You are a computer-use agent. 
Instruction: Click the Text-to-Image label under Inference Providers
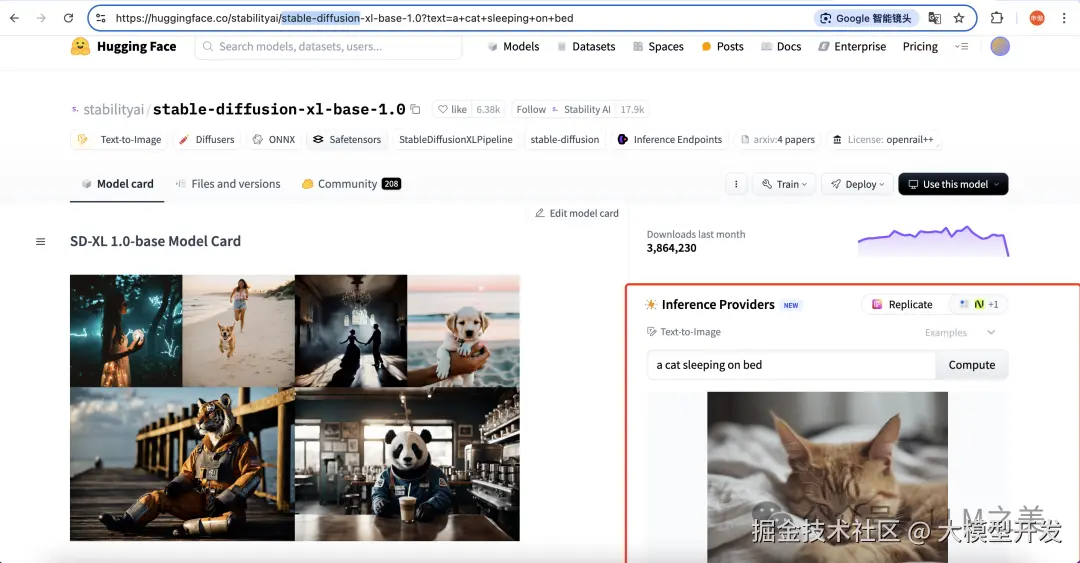[684, 332]
